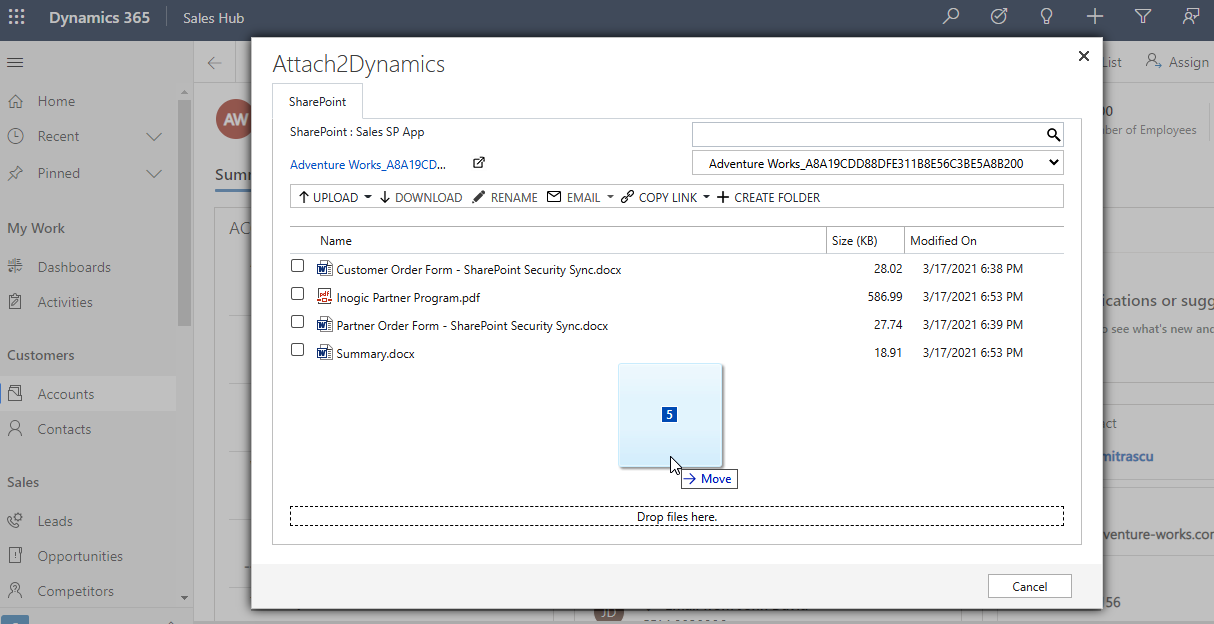
Task: Click the Assign command in the background
Action: pos(1177,62)
